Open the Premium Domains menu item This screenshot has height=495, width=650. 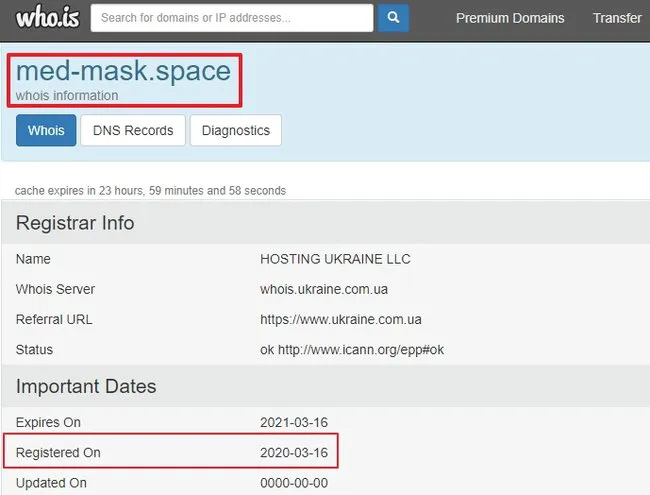click(x=510, y=18)
